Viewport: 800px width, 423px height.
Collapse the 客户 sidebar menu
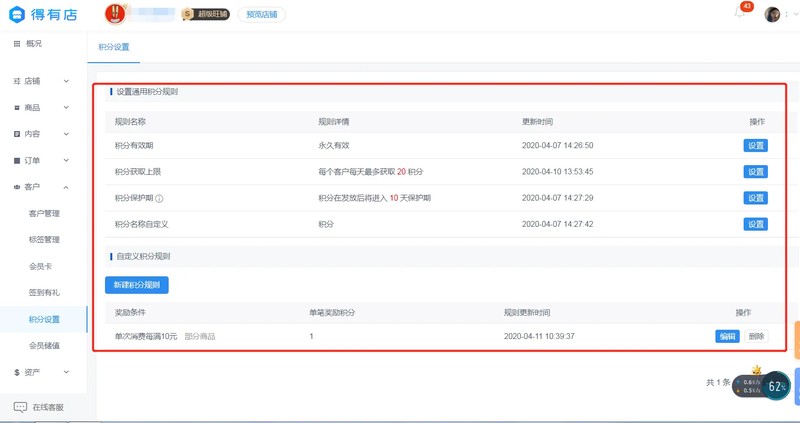click(x=41, y=187)
